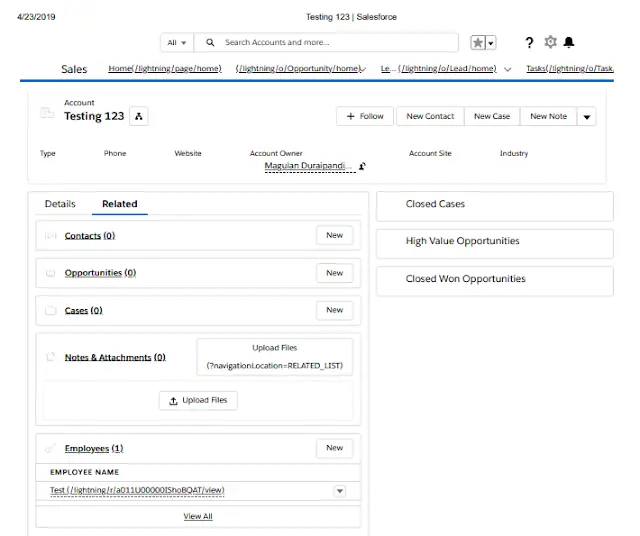Click the New Contact button
This screenshot has width=640, height=536.
point(430,116)
